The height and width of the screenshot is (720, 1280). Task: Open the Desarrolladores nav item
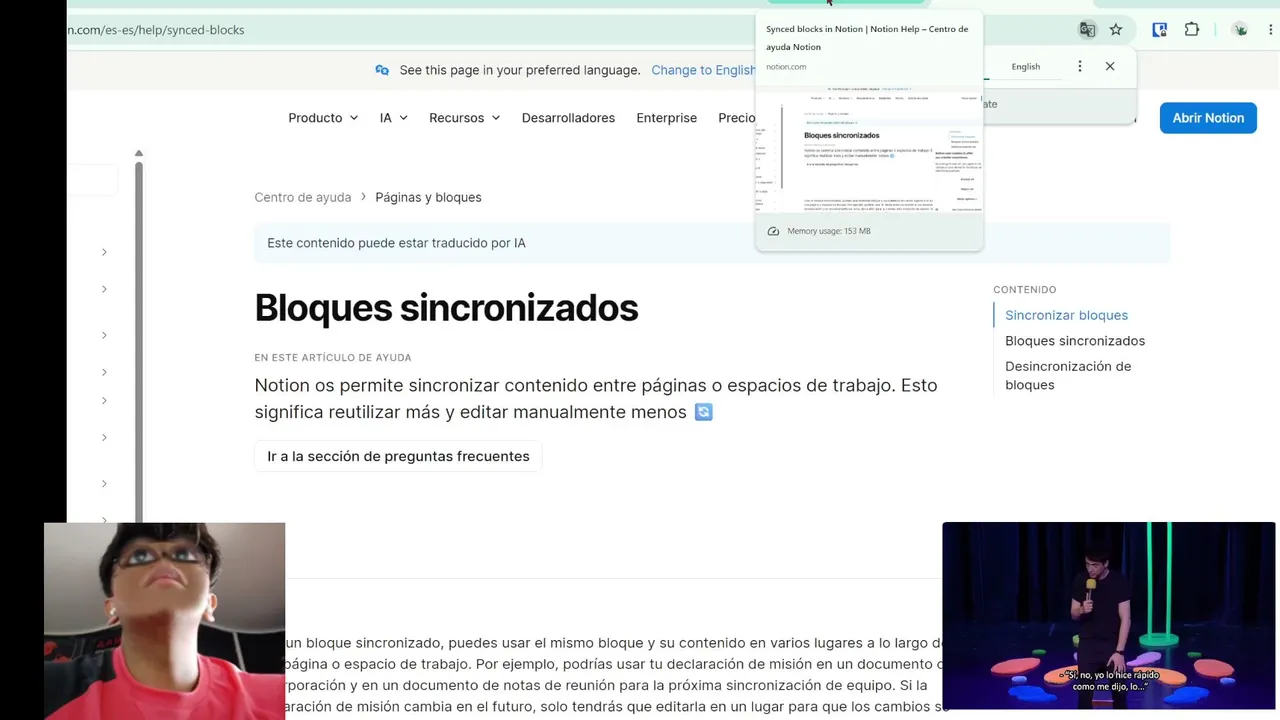click(568, 118)
